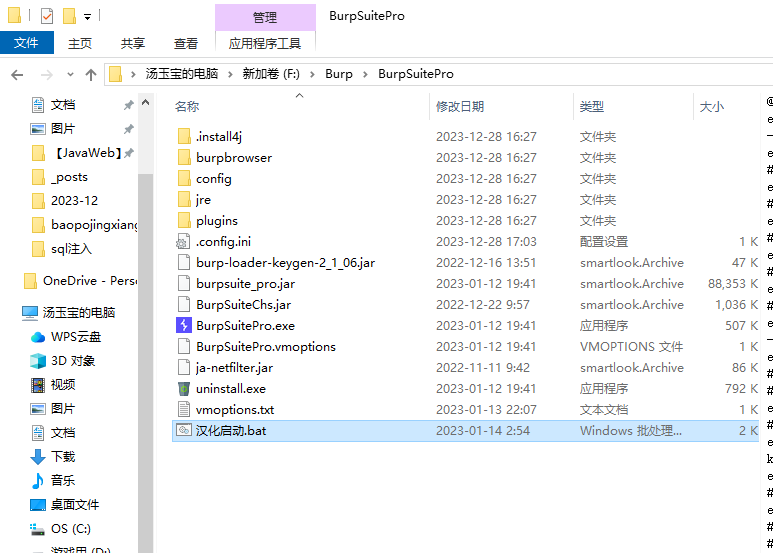This screenshot has width=773, height=553.
Task: Click the .install4j folder icon
Action: (184, 137)
